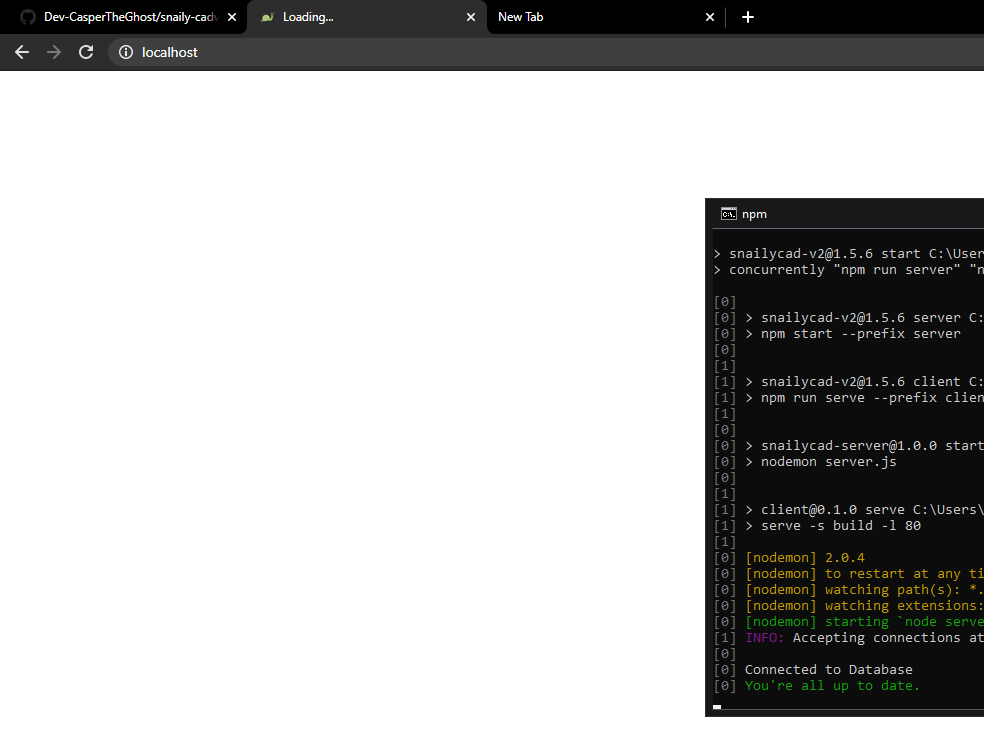The height and width of the screenshot is (744, 984).
Task: Open a new tab with the plus icon
Action: tap(747, 17)
